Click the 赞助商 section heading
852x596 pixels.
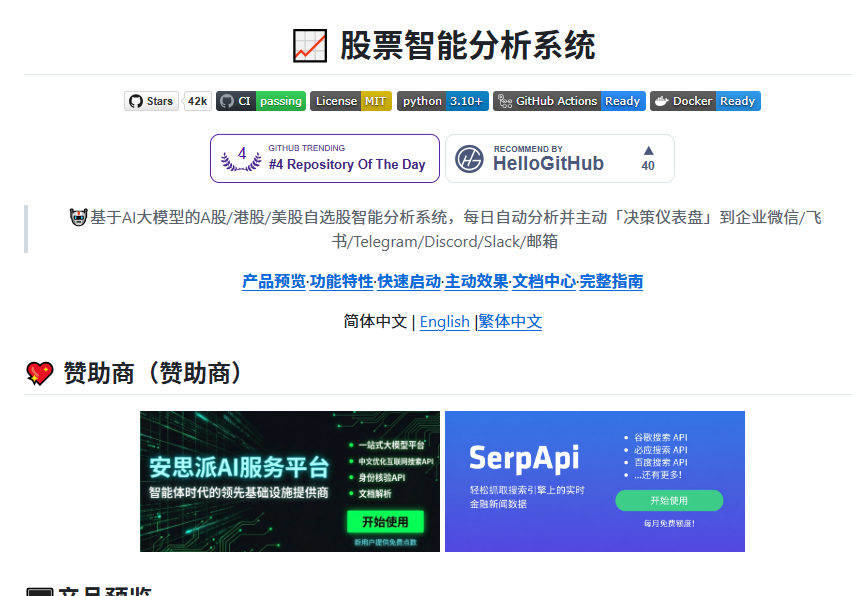point(153,374)
